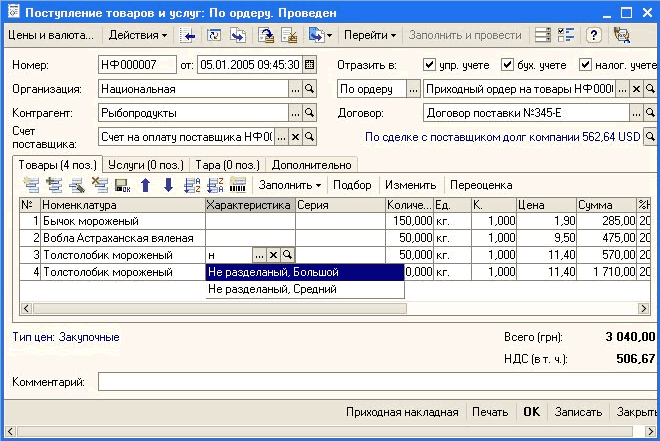This screenshot has height=441, width=660.
Task: Click magnifier icon next to Организация field
Action: coord(309,89)
